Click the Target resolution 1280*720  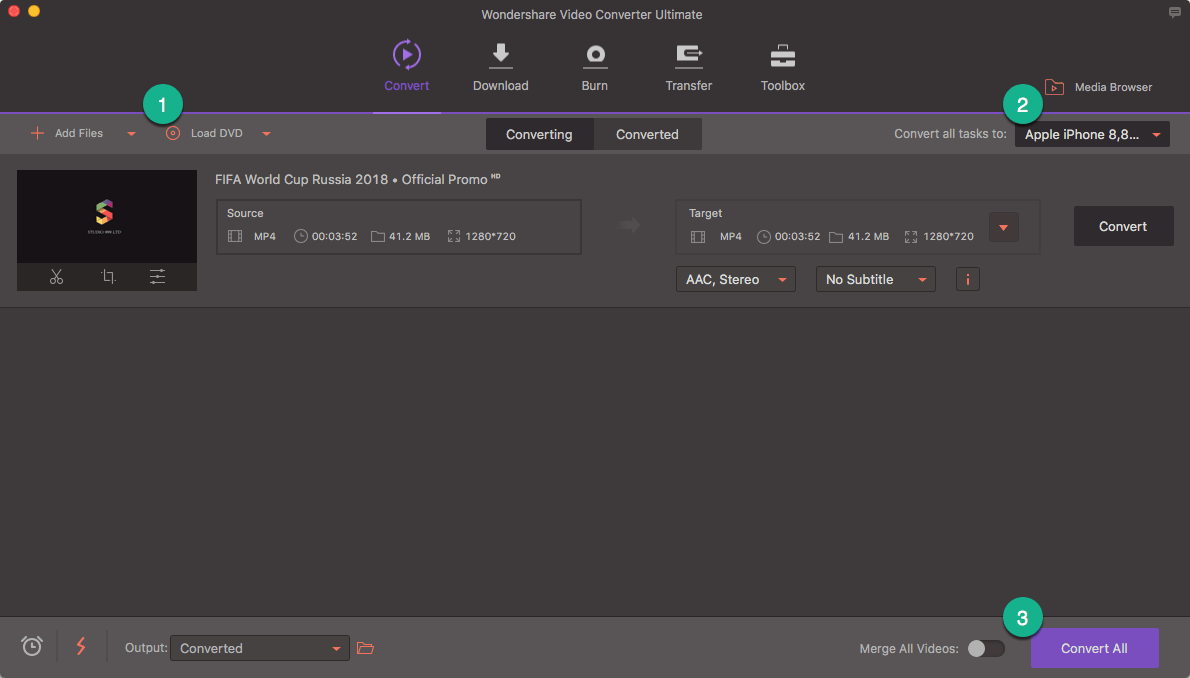point(948,237)
